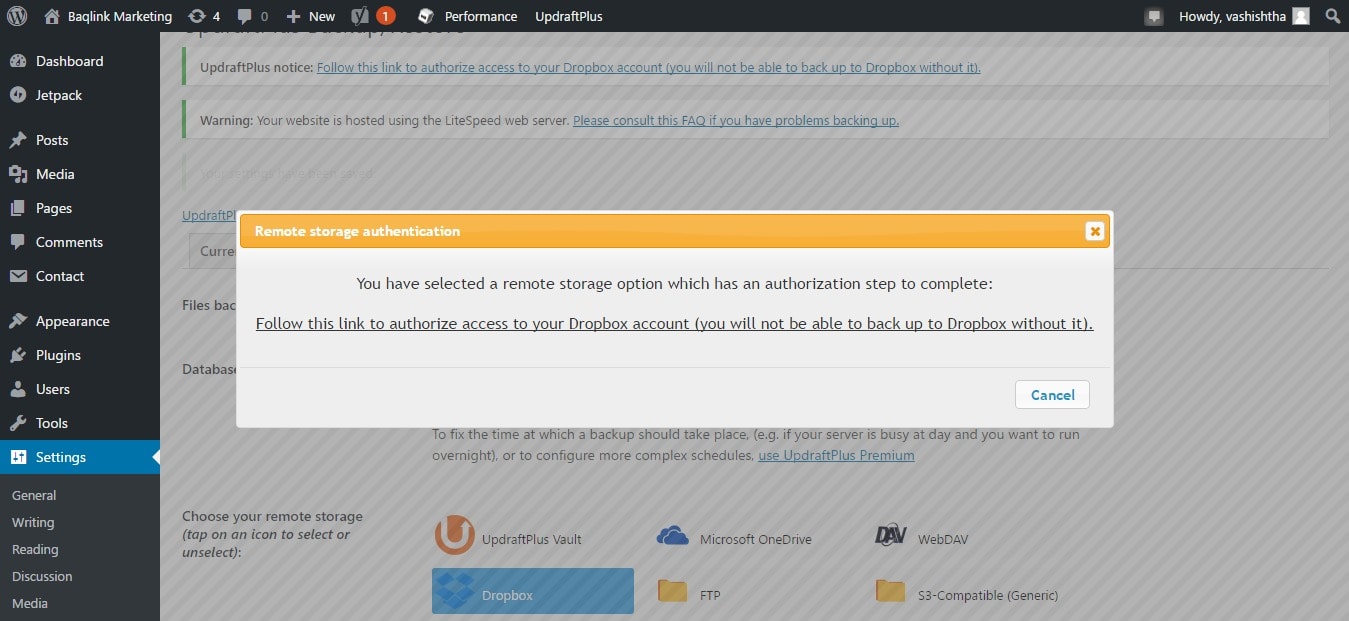This screenshot has width=1349, height=621.
Task: Click Cancel in the authentication dialog
Action: pos(1052,394)
